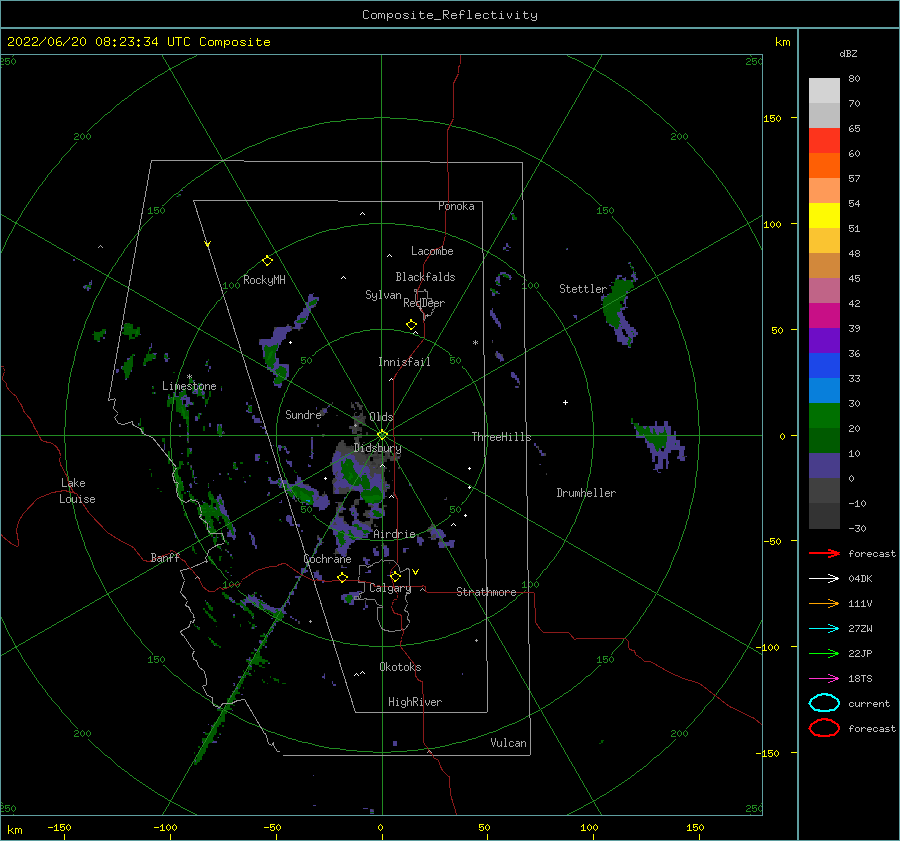Click the yellow diamond marker below RedDeer
Viewport: 900px width, 841px height.
pyautogui.click(x=411, y=325)
